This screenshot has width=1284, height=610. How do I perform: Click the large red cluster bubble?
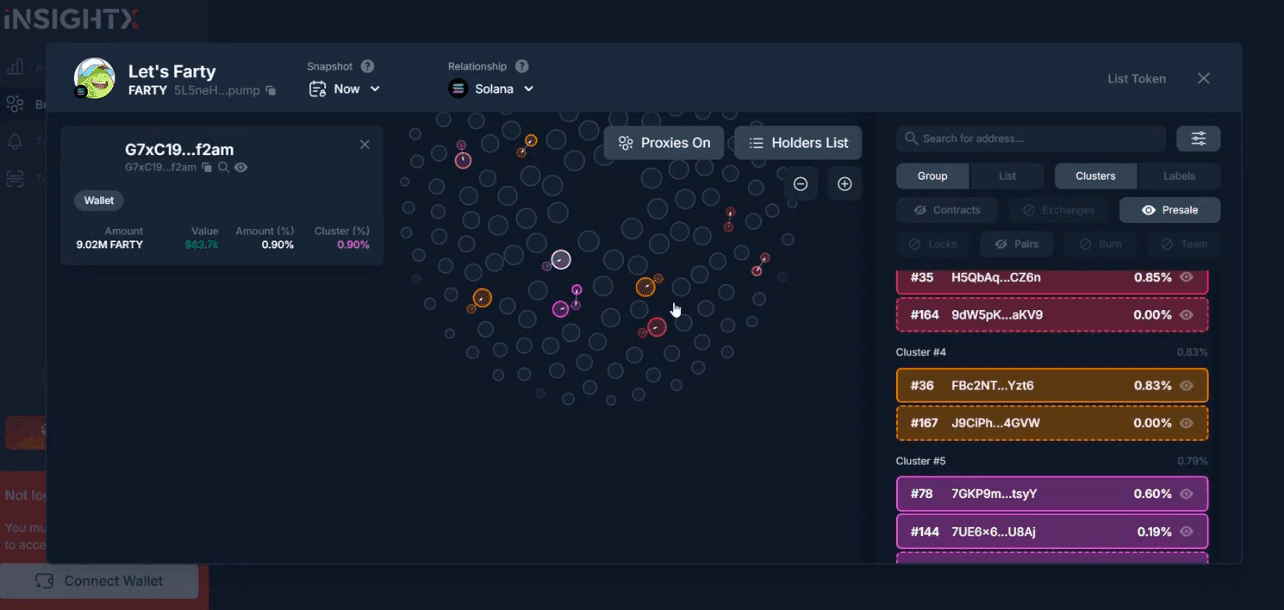coord(657,327)
